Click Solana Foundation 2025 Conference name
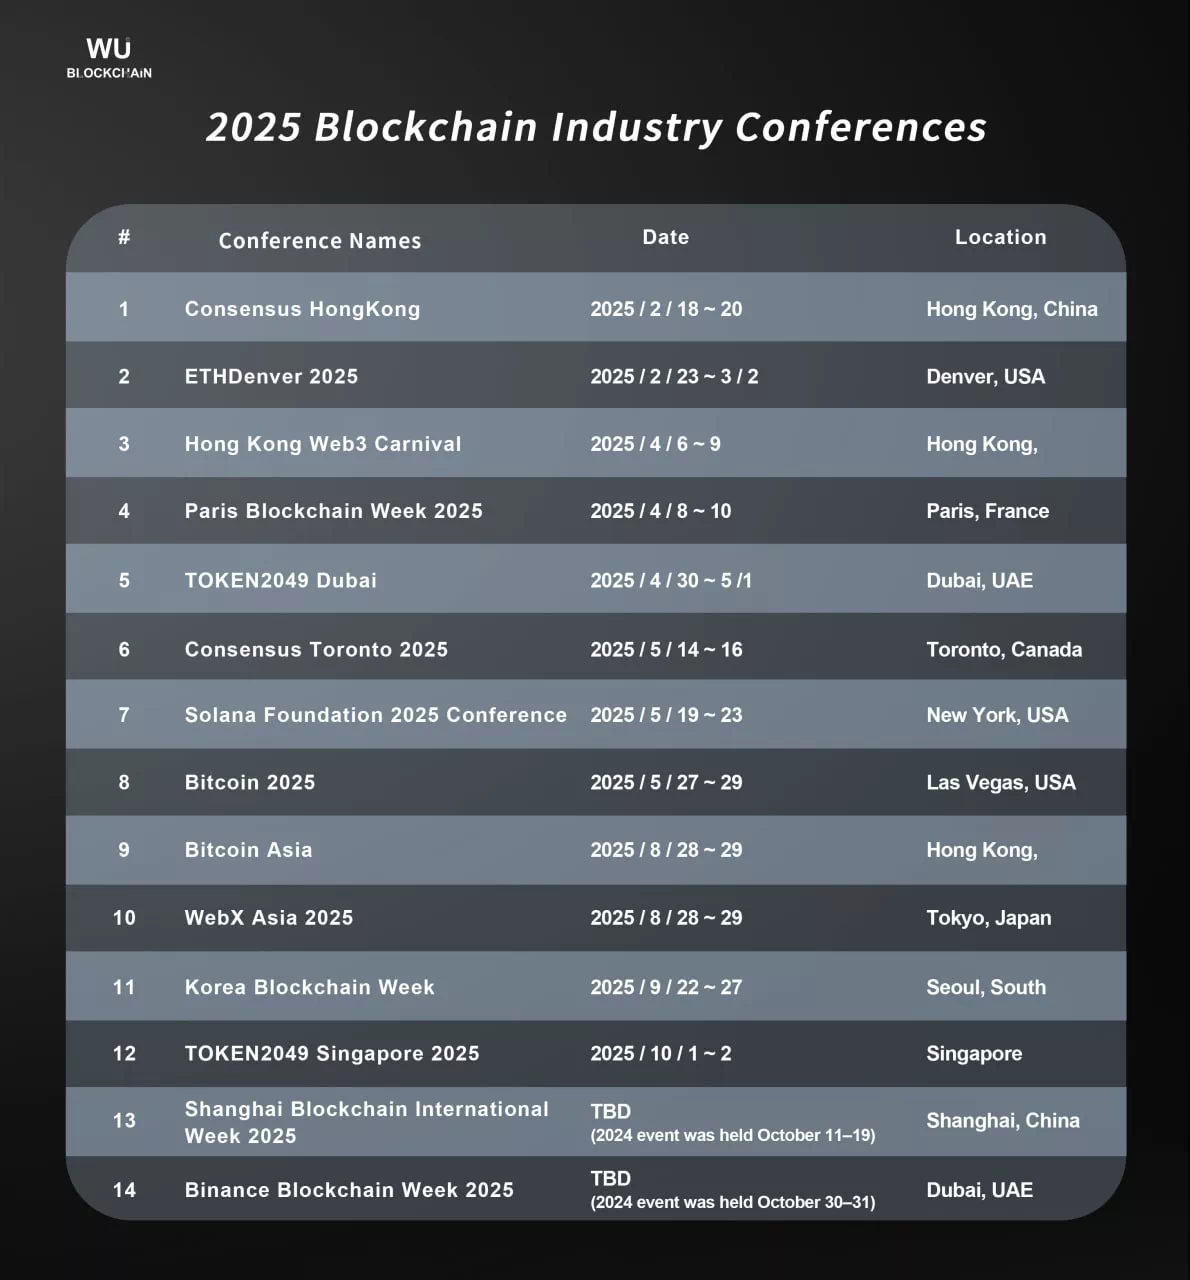1190x1280 pixels. pyautogui.click(x=375, y=715)
